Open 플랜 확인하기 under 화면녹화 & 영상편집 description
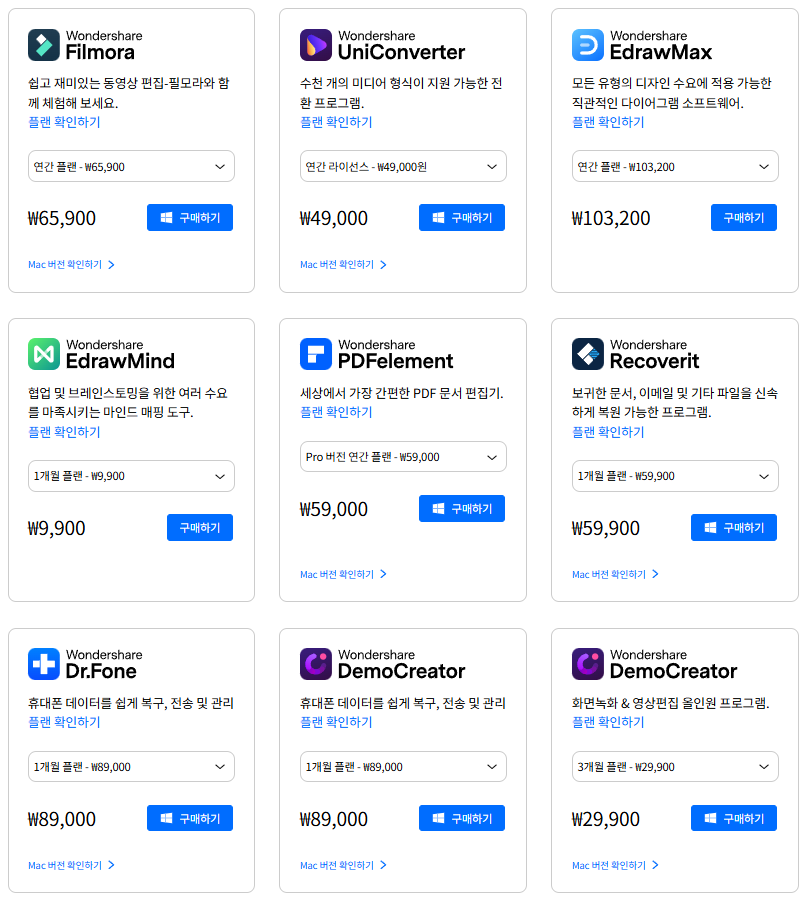This screenshot has height=898, width=804. point(608,722)
